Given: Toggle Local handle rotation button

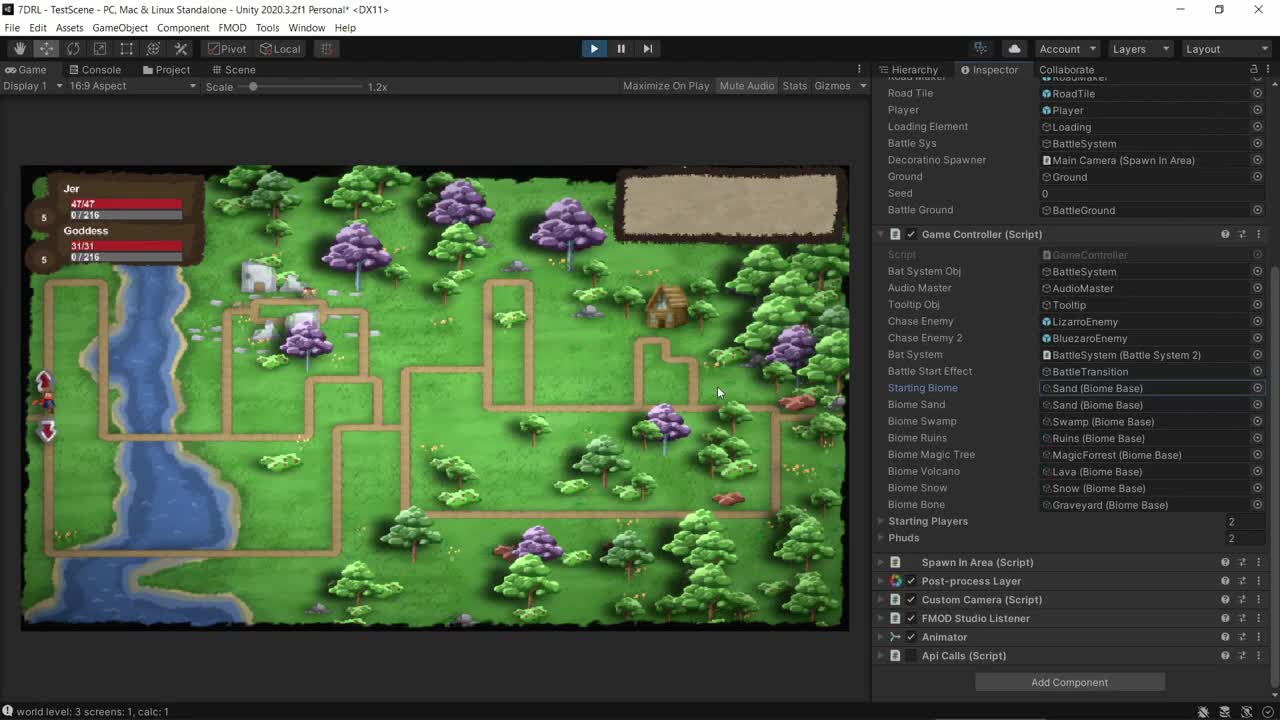Looking at the screenshot, I should 280,48.
